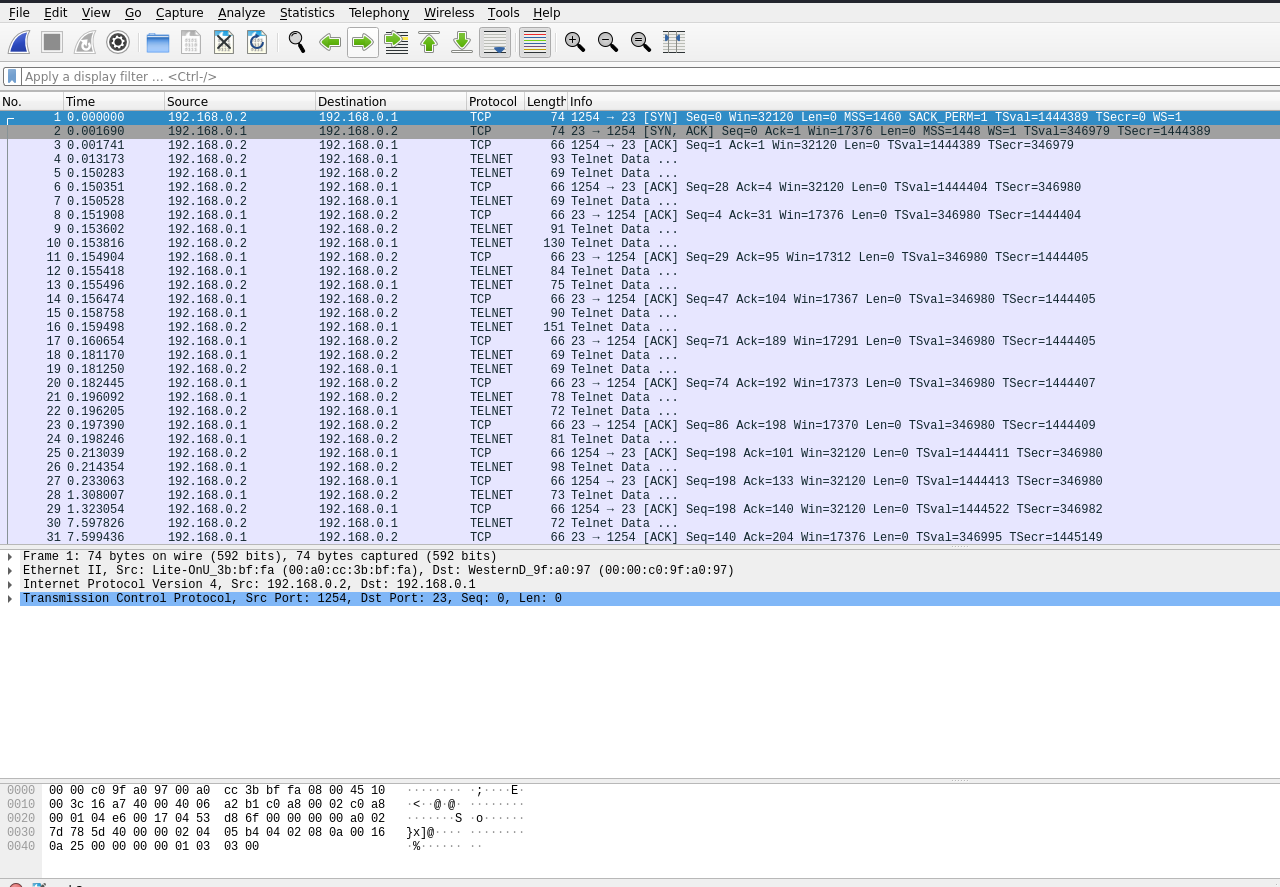Reset text to normal size
This screenshot has height=887, width=1280.
click(x=641, y=42)
